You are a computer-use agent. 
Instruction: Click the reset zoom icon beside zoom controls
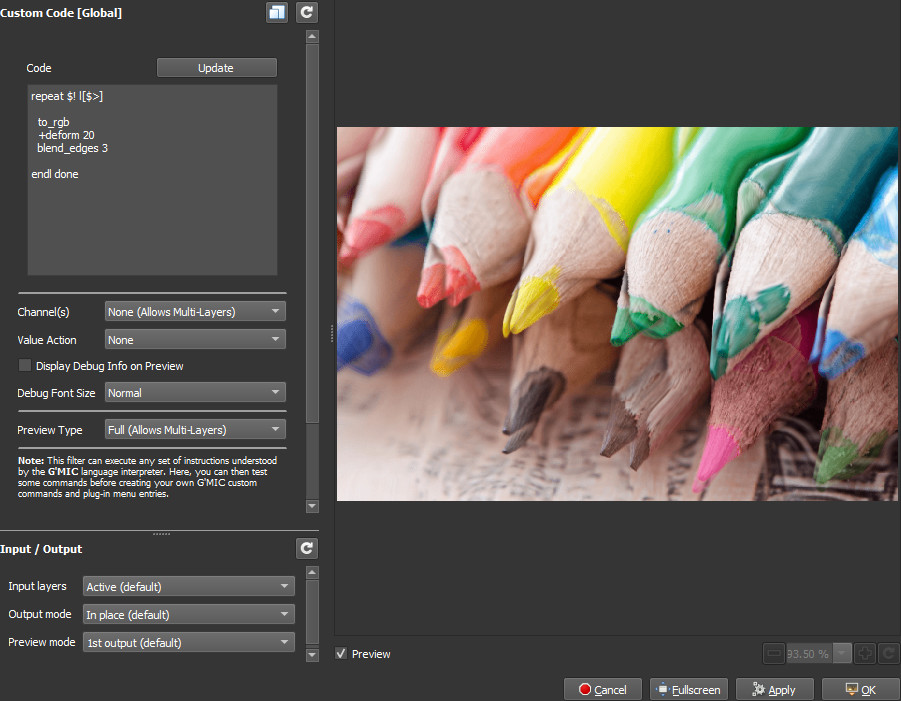pos(889,654)
